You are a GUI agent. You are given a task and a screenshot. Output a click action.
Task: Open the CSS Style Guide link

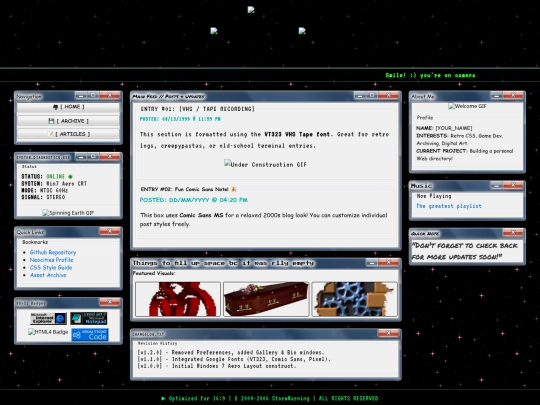click(51, 268)
